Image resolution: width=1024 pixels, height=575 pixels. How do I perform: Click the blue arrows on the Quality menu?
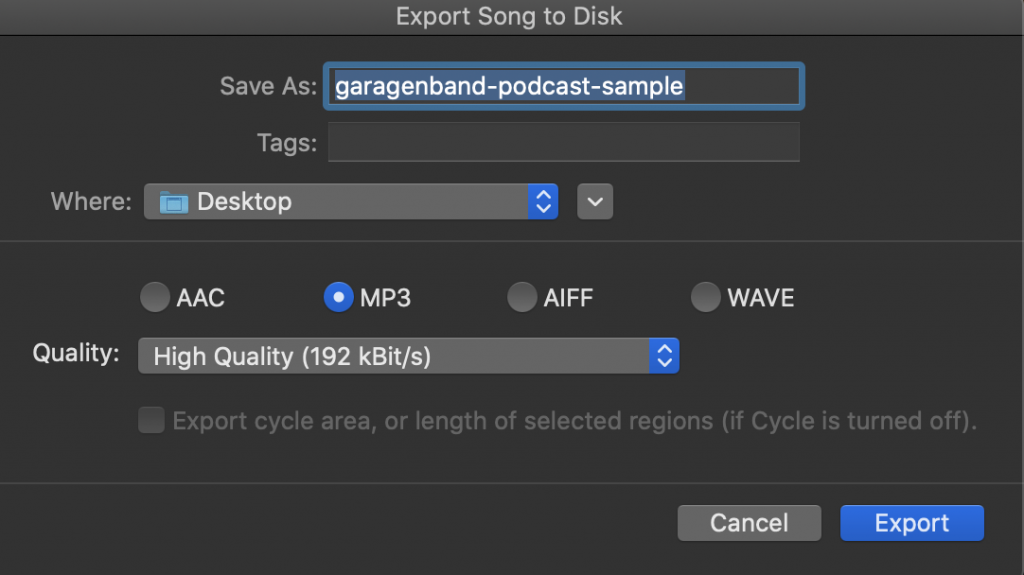(x=664, y=356)
